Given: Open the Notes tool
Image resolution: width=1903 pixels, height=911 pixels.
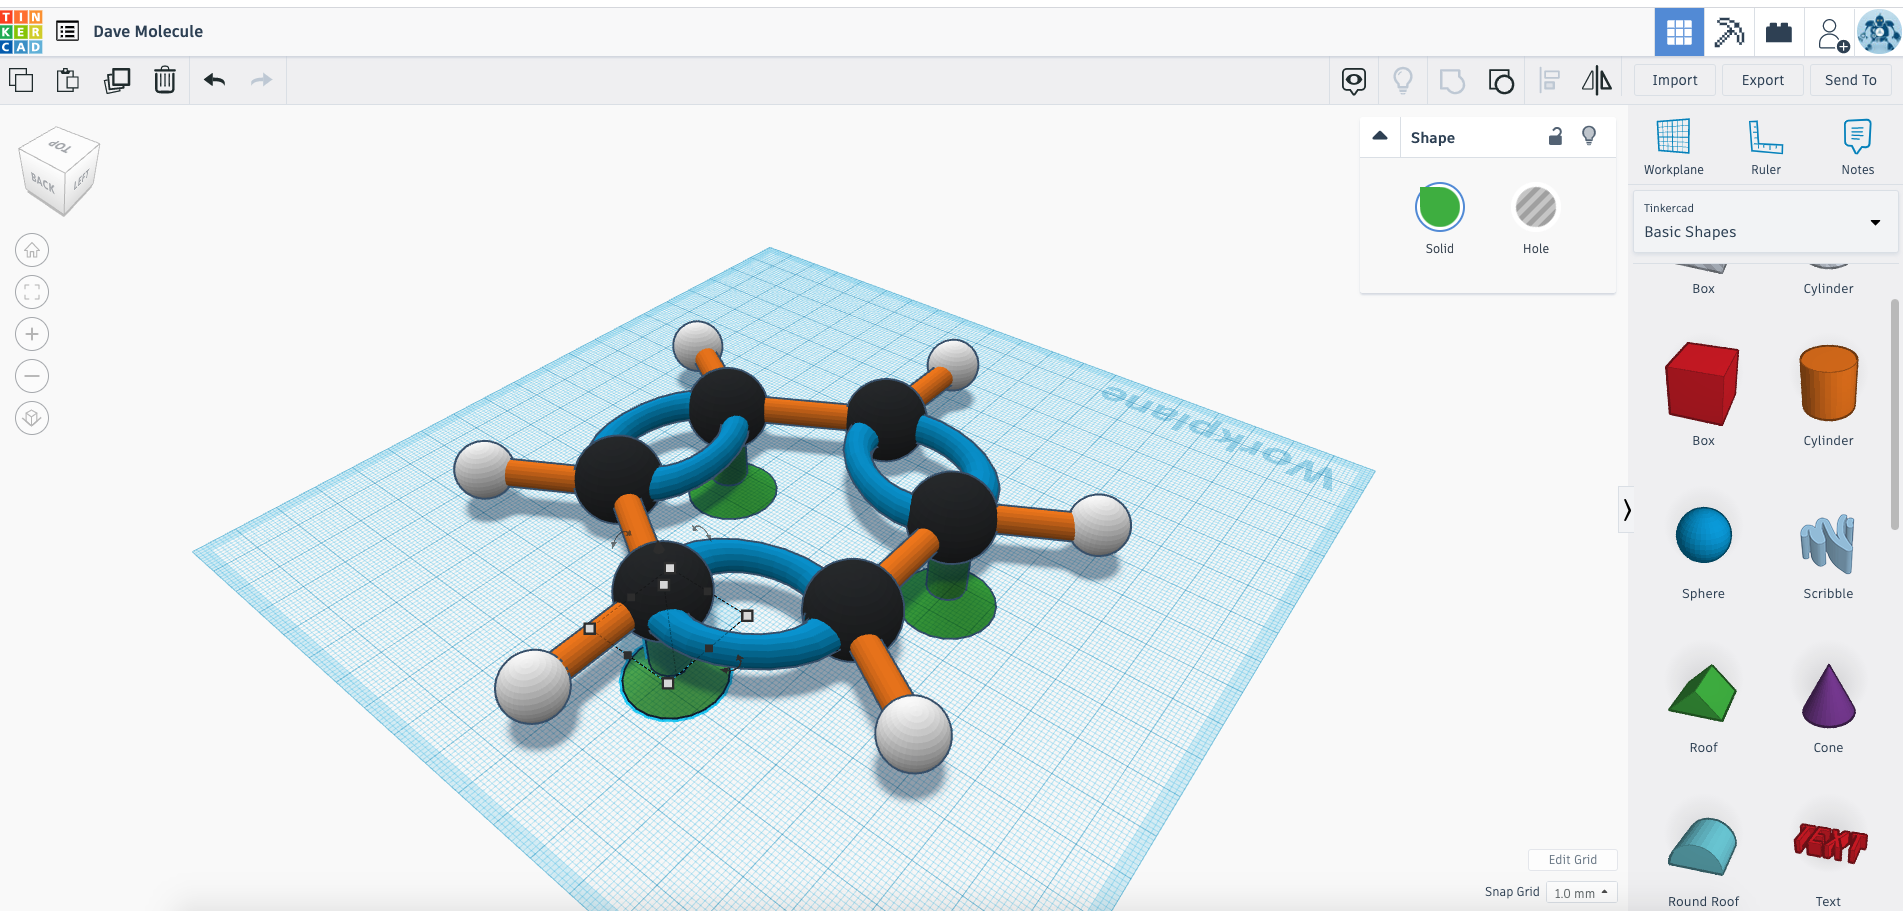Looking at the screenshot, I should pos(1857,146).
